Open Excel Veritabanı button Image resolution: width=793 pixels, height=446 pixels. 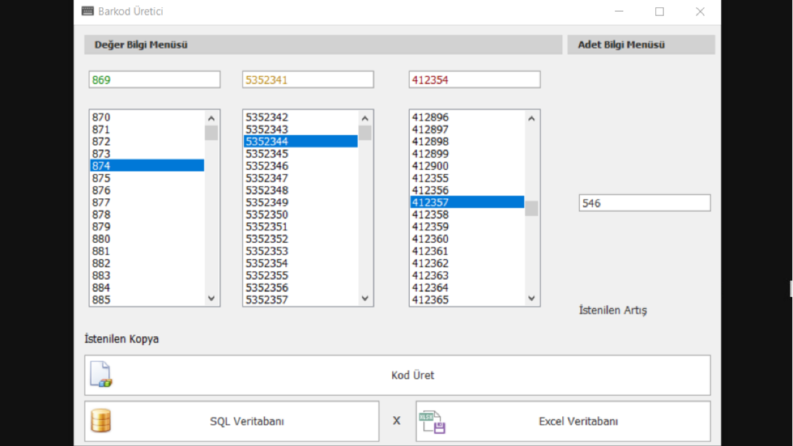click(563, 421)
